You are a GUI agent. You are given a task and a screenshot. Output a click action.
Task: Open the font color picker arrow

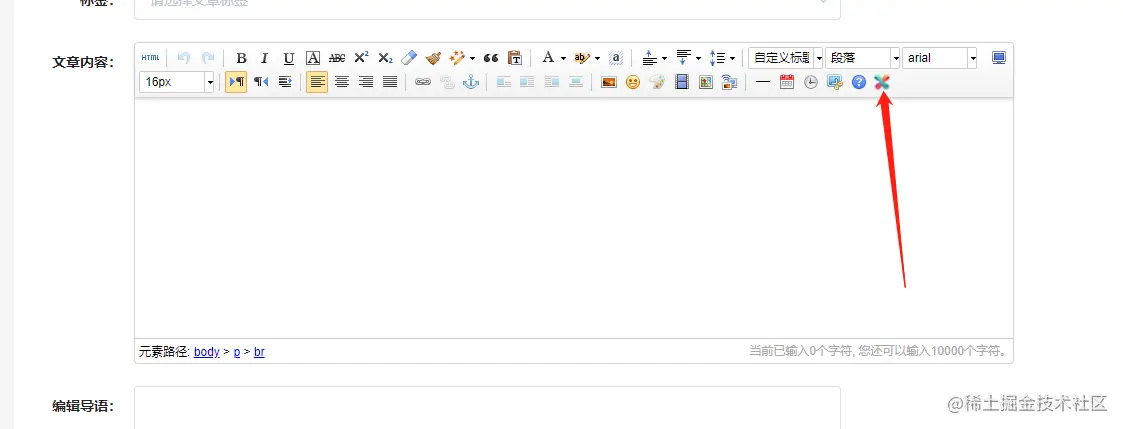click(564, 59)
